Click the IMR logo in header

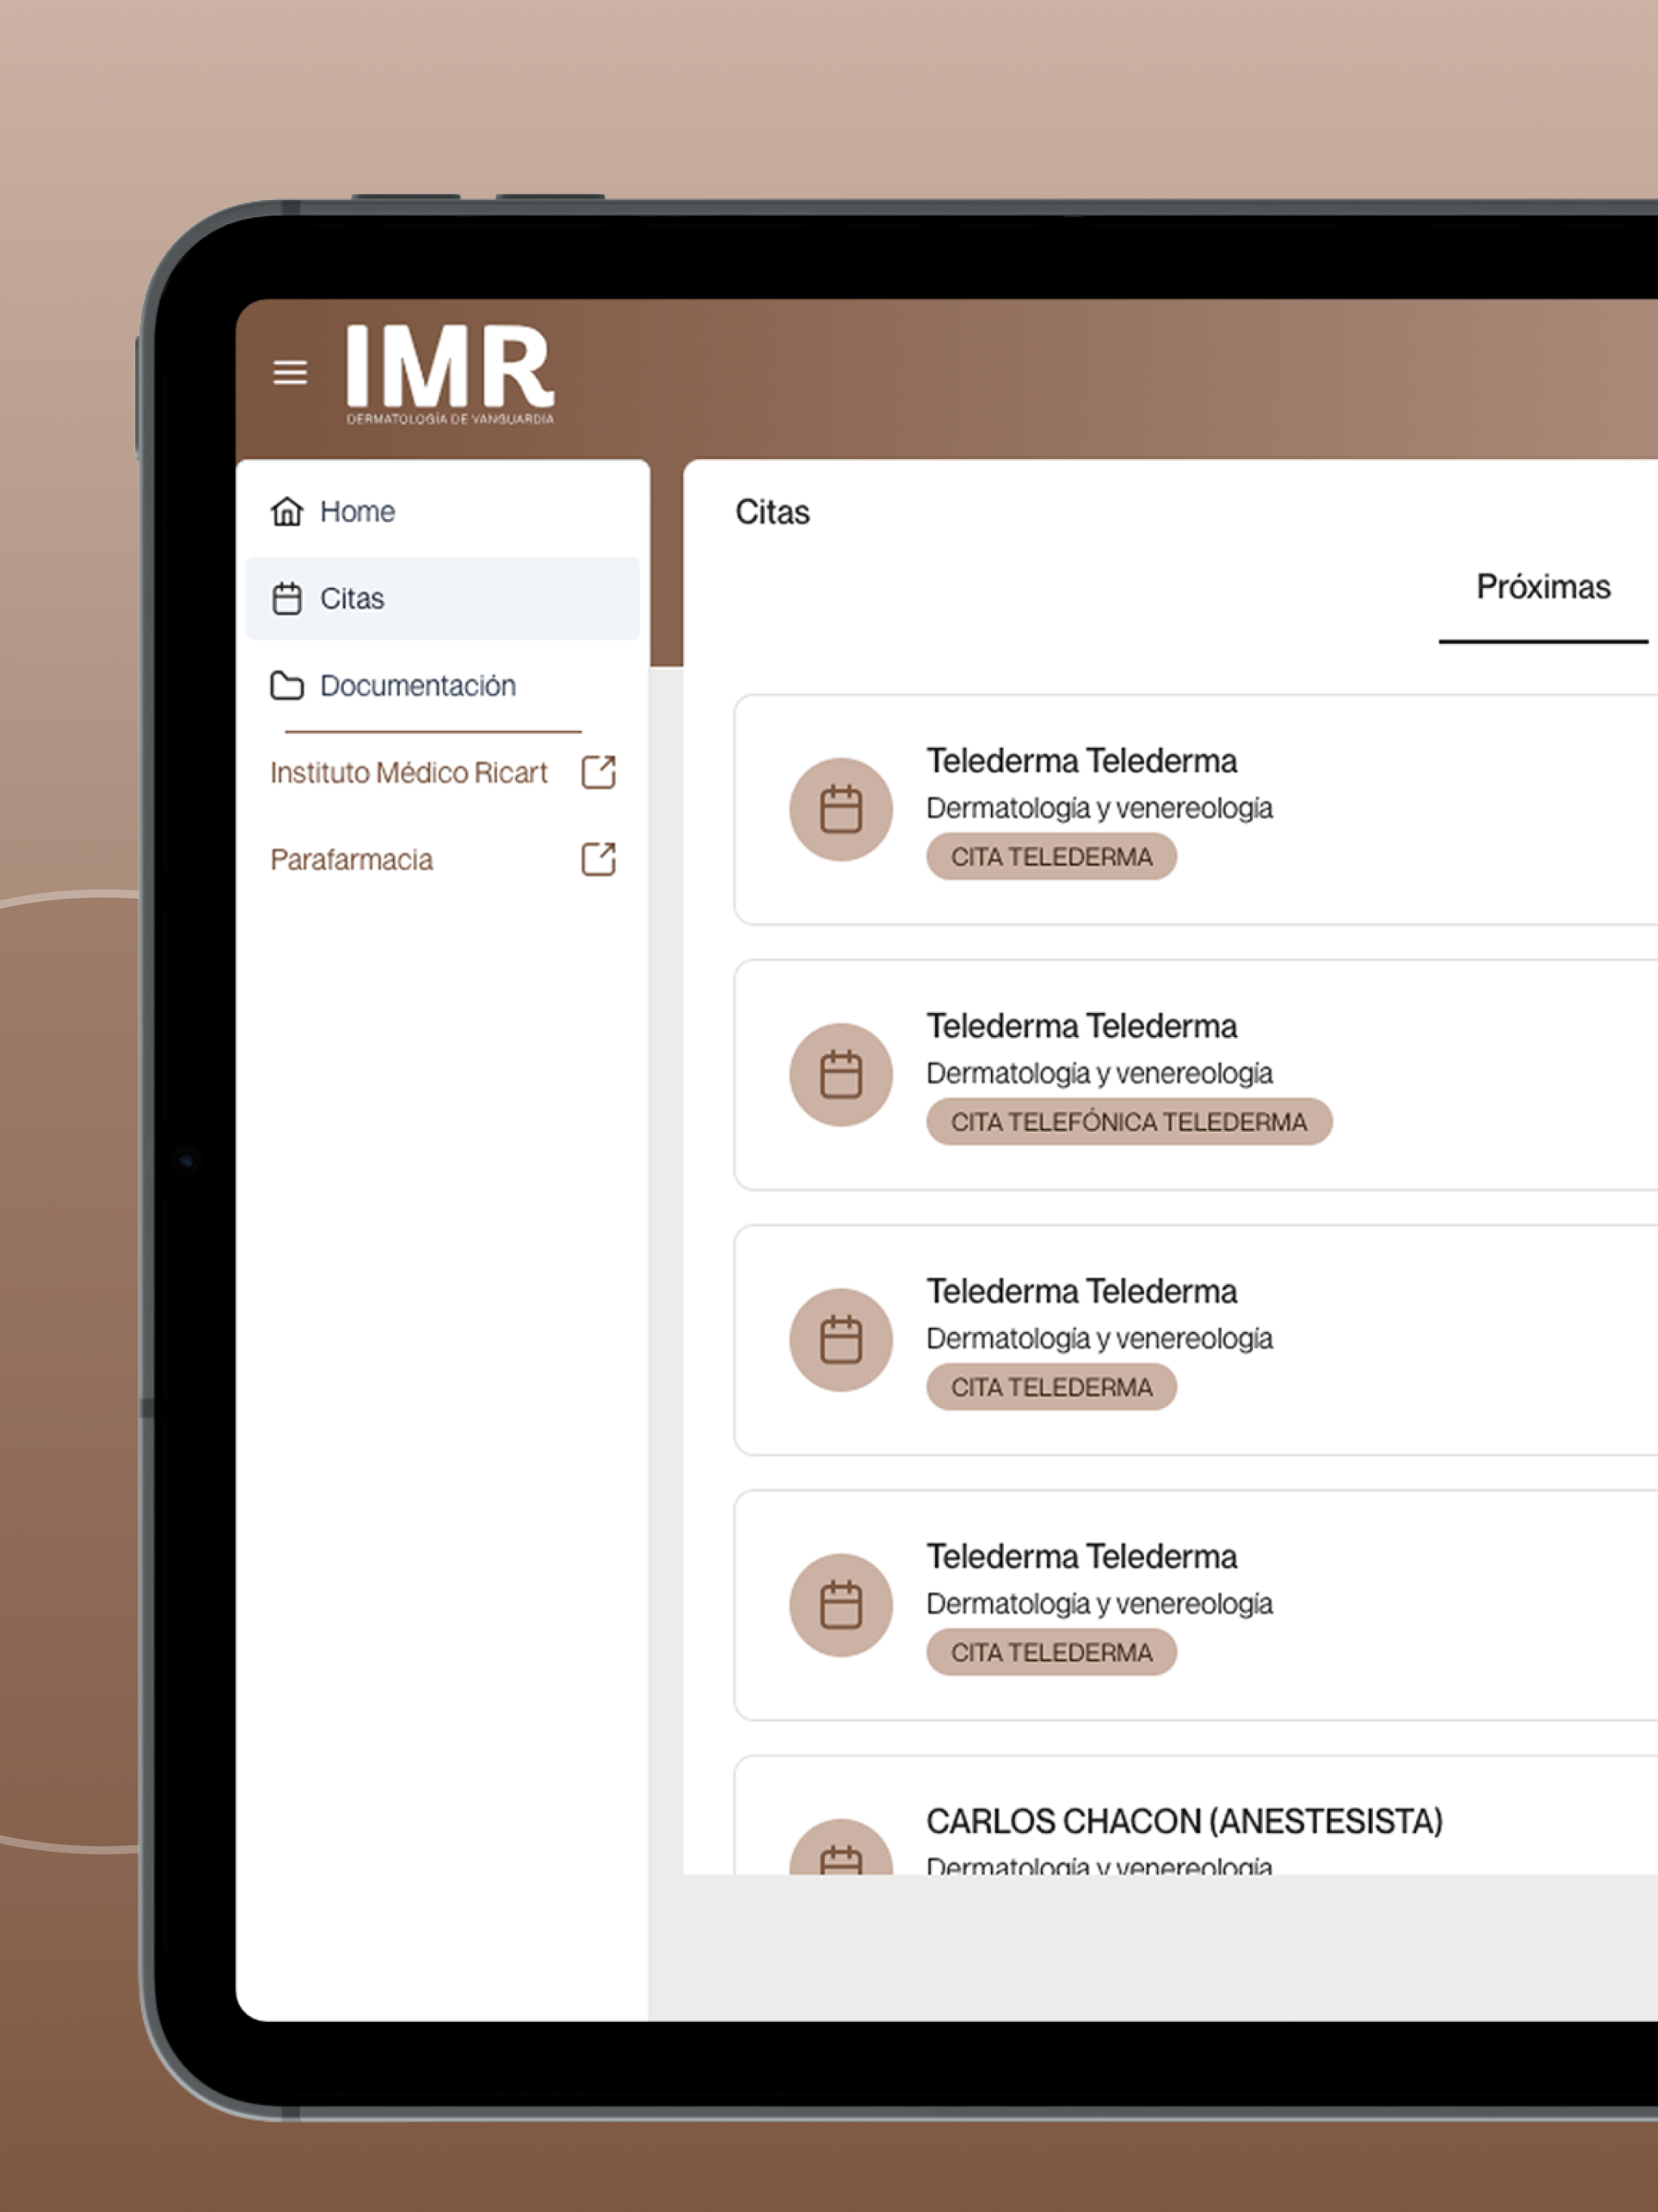449,375
